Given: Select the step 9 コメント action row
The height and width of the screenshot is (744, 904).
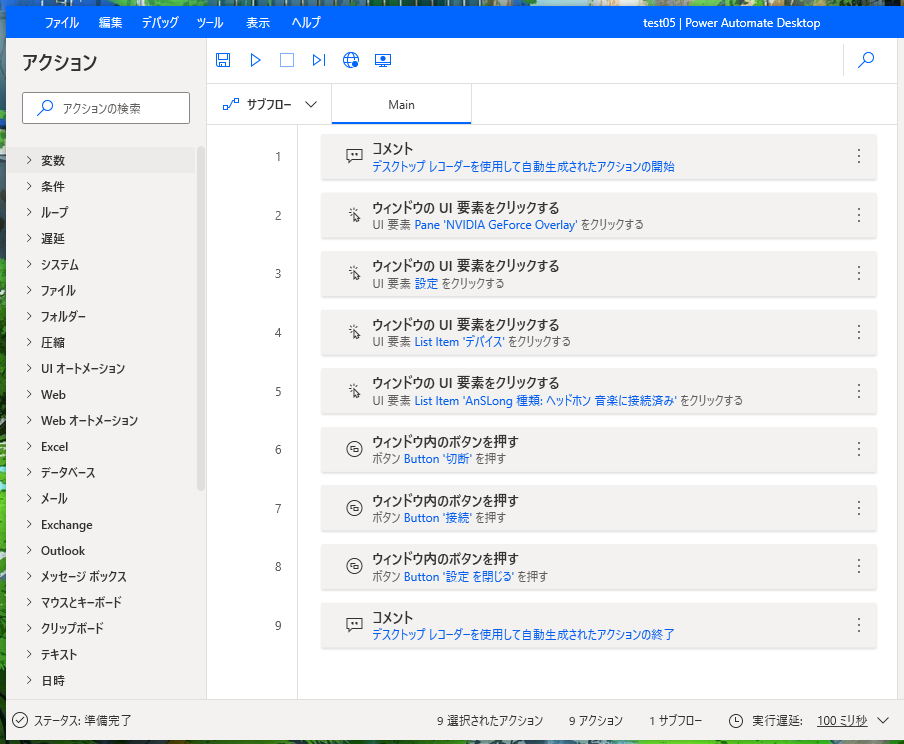Looking at the screenshot, I should [598, 626].
